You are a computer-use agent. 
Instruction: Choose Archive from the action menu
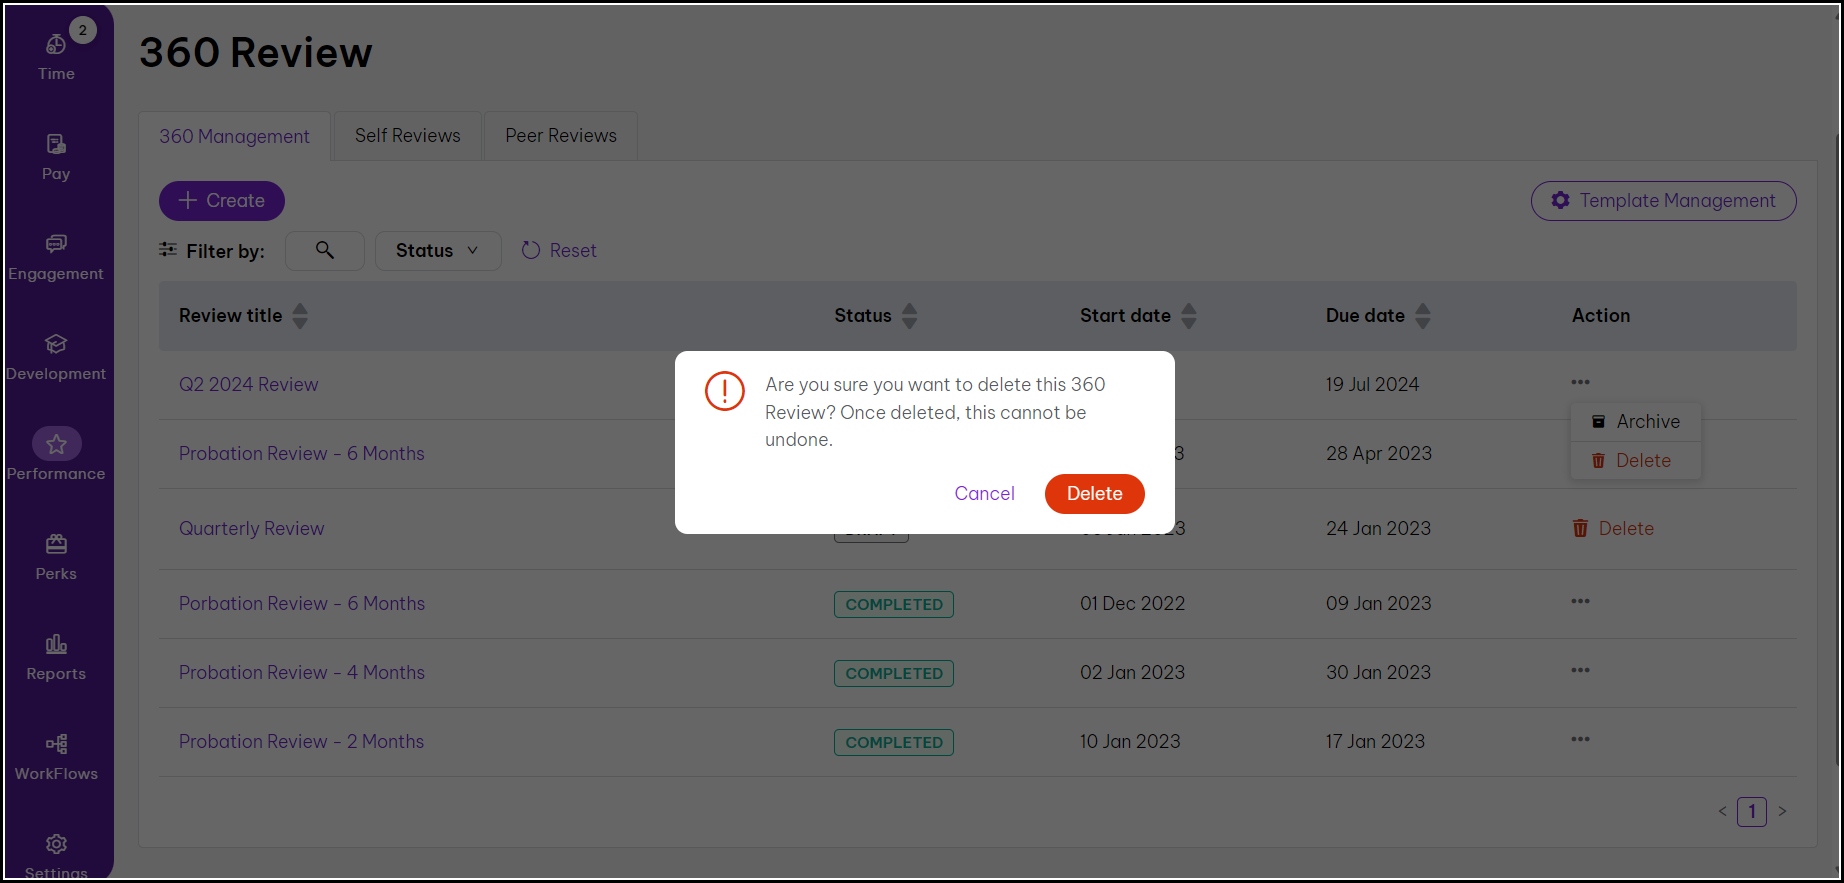click(x=1636, y=422)
